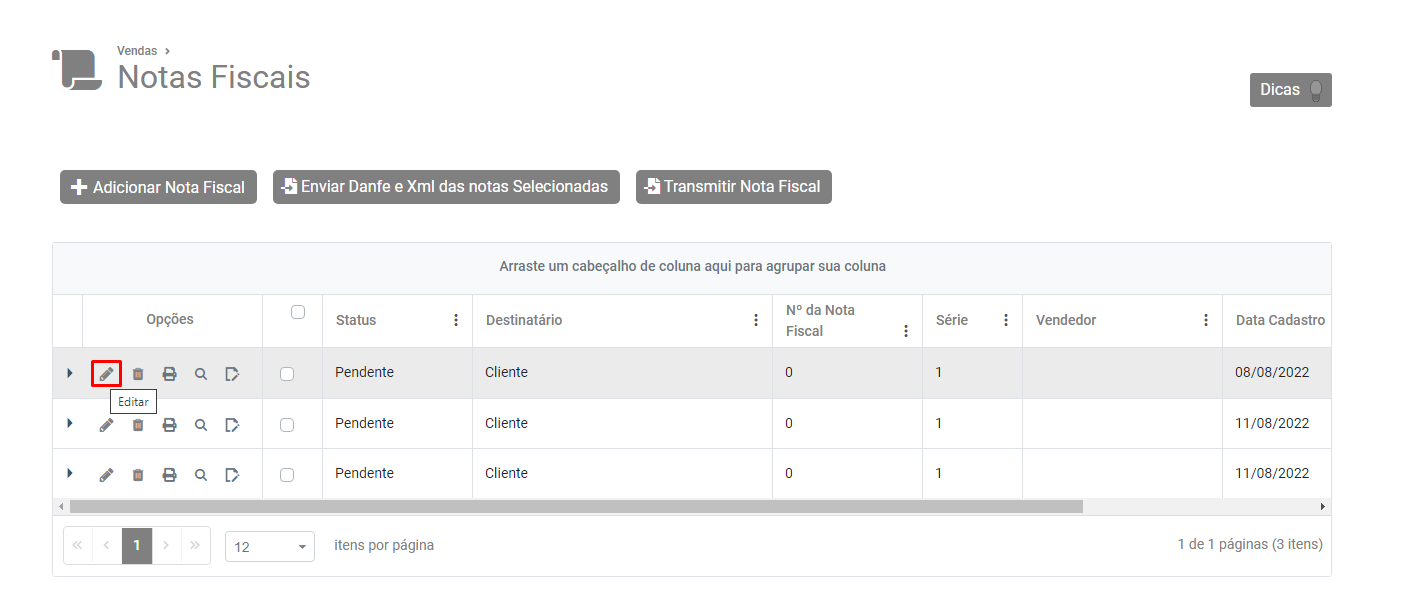
Task: Delete the third invoice using trash icon
Action: (138, 475)
